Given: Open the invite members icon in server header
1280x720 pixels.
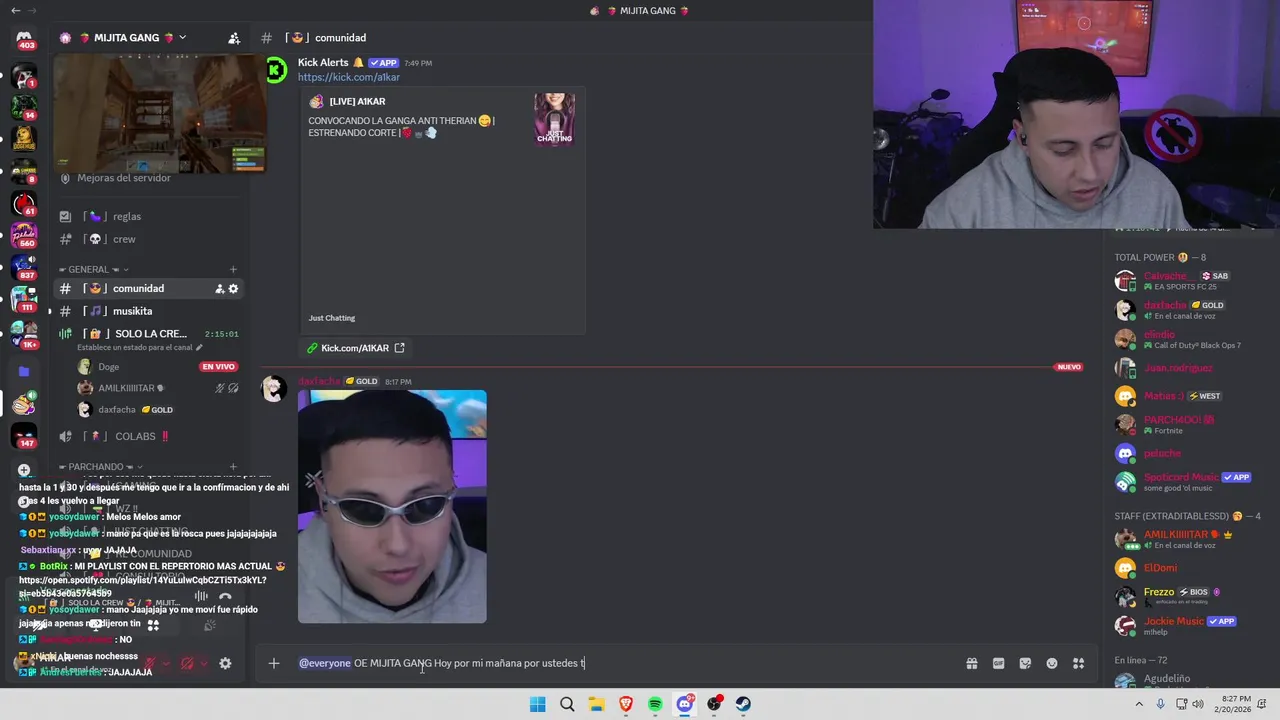Looking at the screenshot, I should (233, 38).
